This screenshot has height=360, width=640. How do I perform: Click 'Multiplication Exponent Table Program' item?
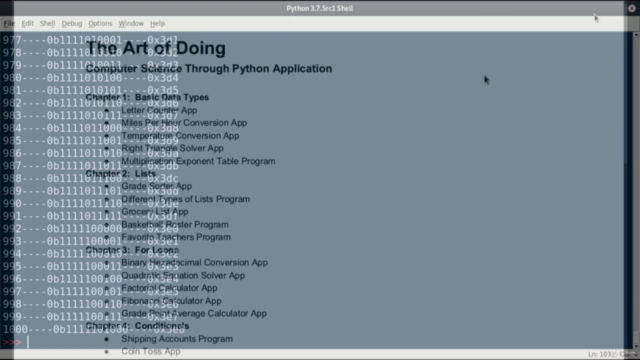click(x=198, y=161)
